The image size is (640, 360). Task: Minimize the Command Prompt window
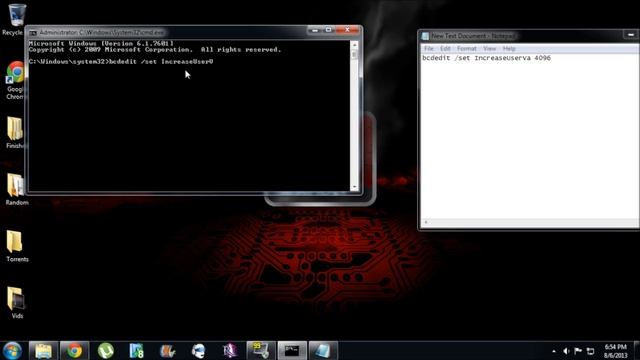coord(315,30)
